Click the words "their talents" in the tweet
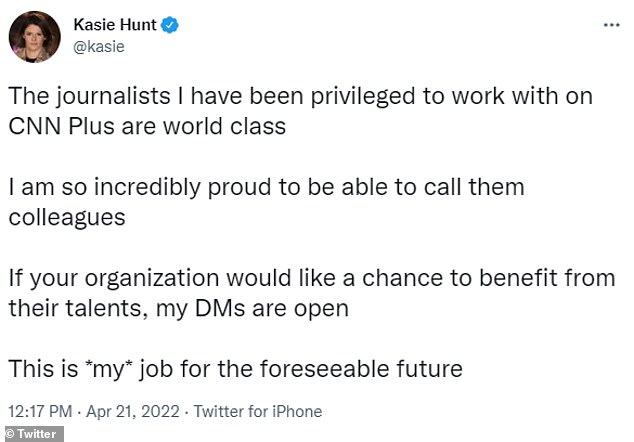 pos(75,309)
